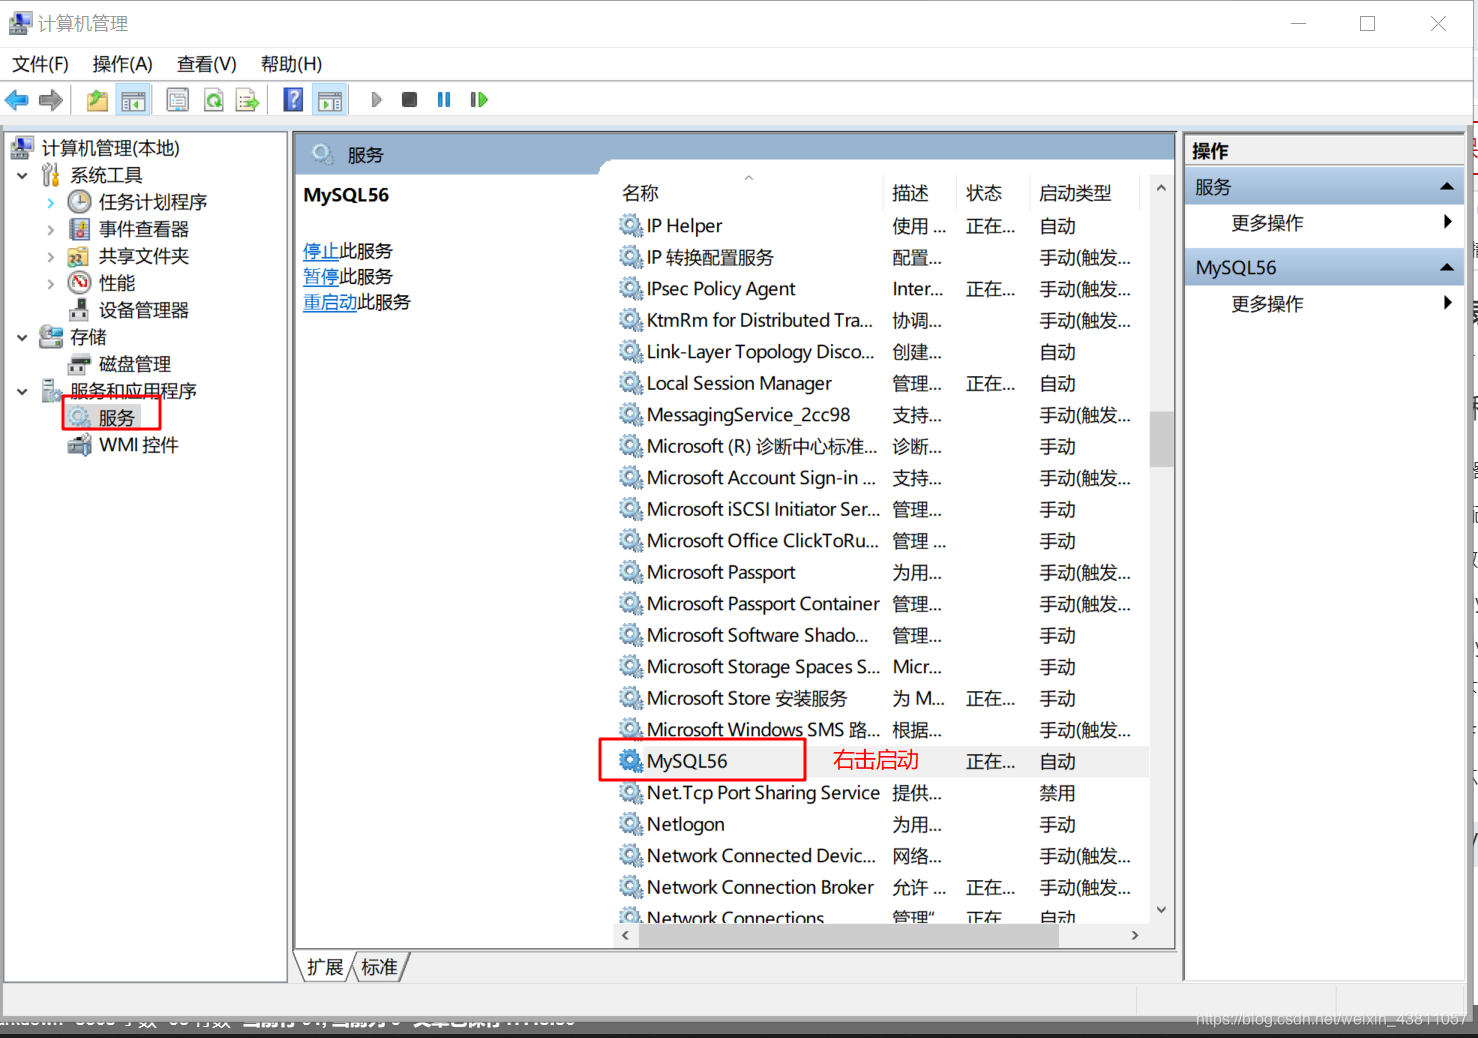The image size is (1478, 1038).
Task: Select the Network Connection Broker service
Action: tap(883, 888)
